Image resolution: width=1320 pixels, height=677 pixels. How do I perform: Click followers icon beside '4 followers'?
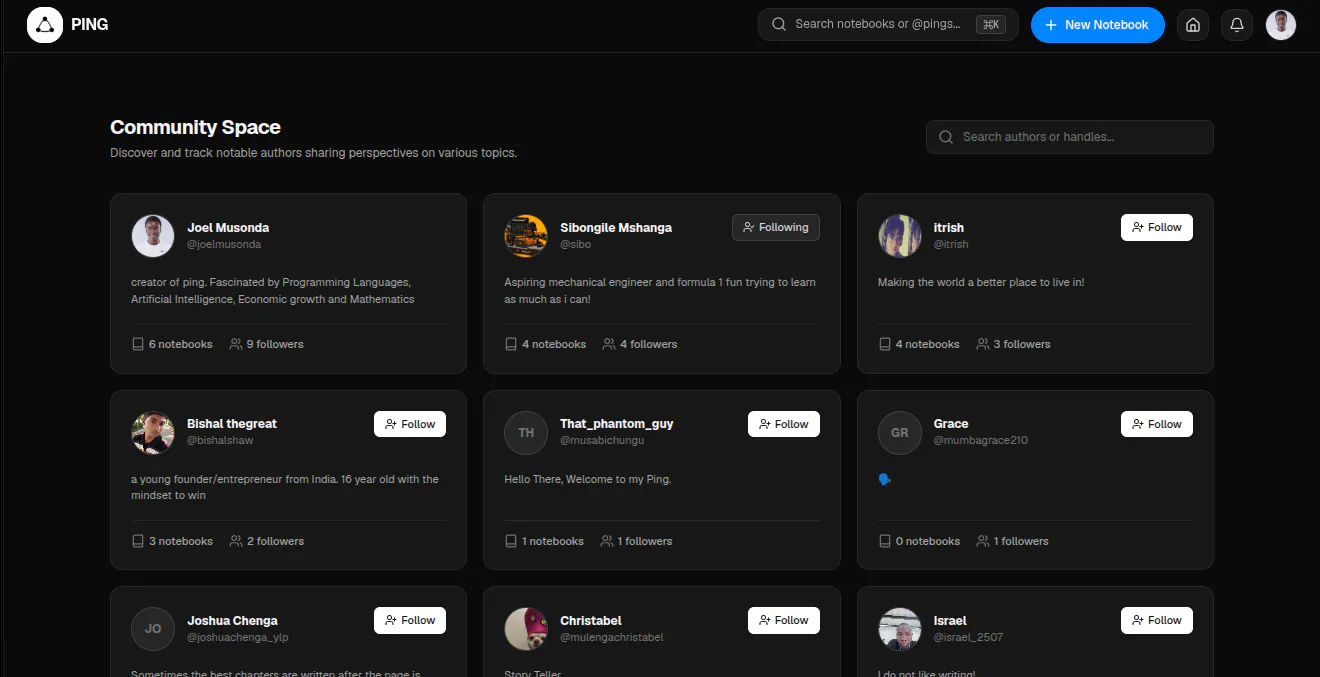click(x=609, y=344)
